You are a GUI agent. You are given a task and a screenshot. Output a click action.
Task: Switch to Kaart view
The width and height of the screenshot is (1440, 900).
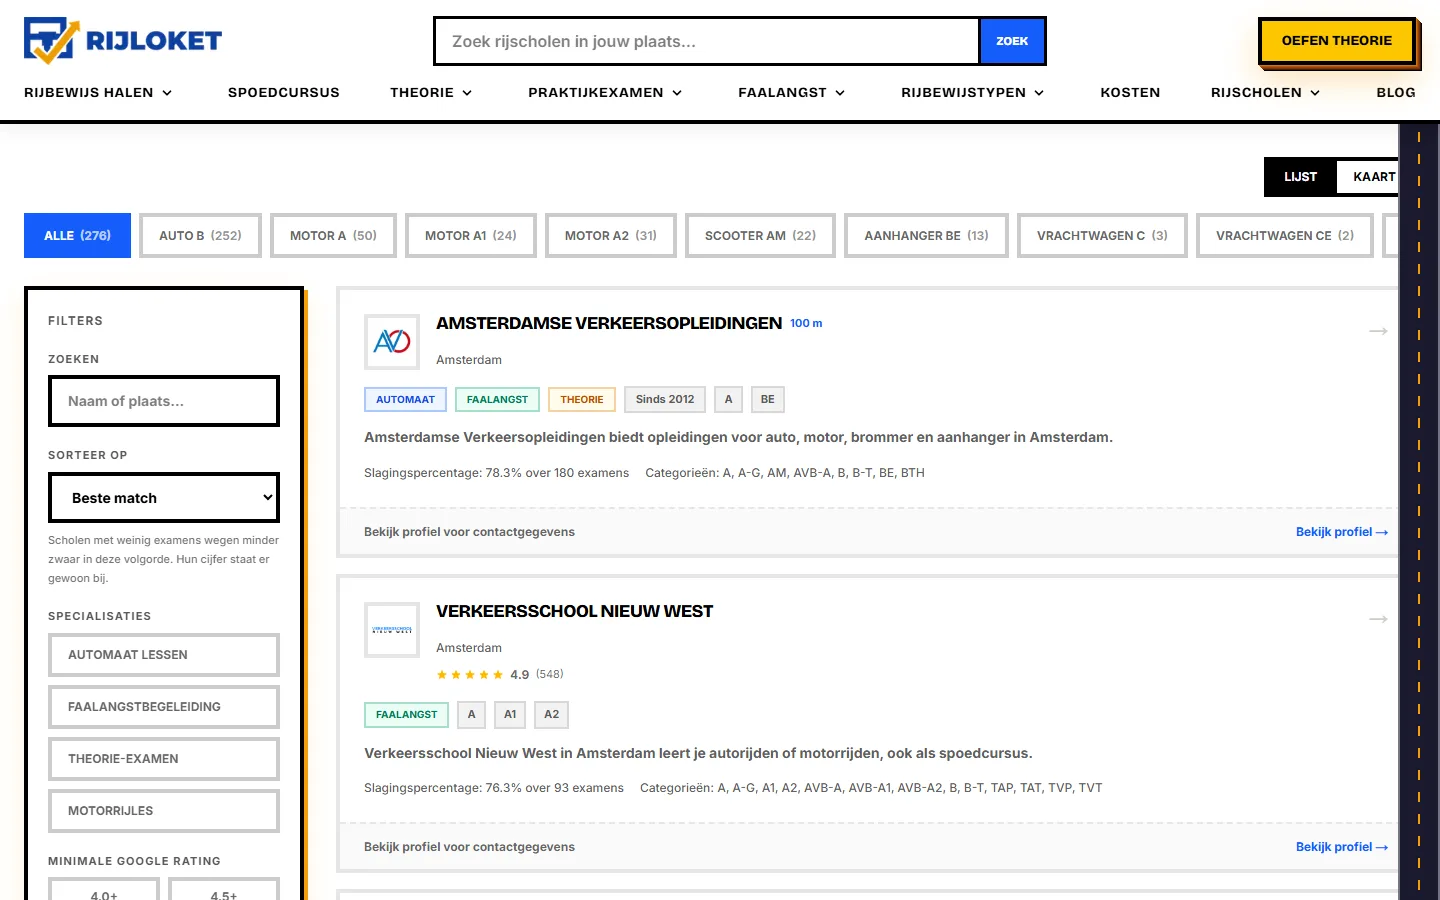coord(1368,177)
